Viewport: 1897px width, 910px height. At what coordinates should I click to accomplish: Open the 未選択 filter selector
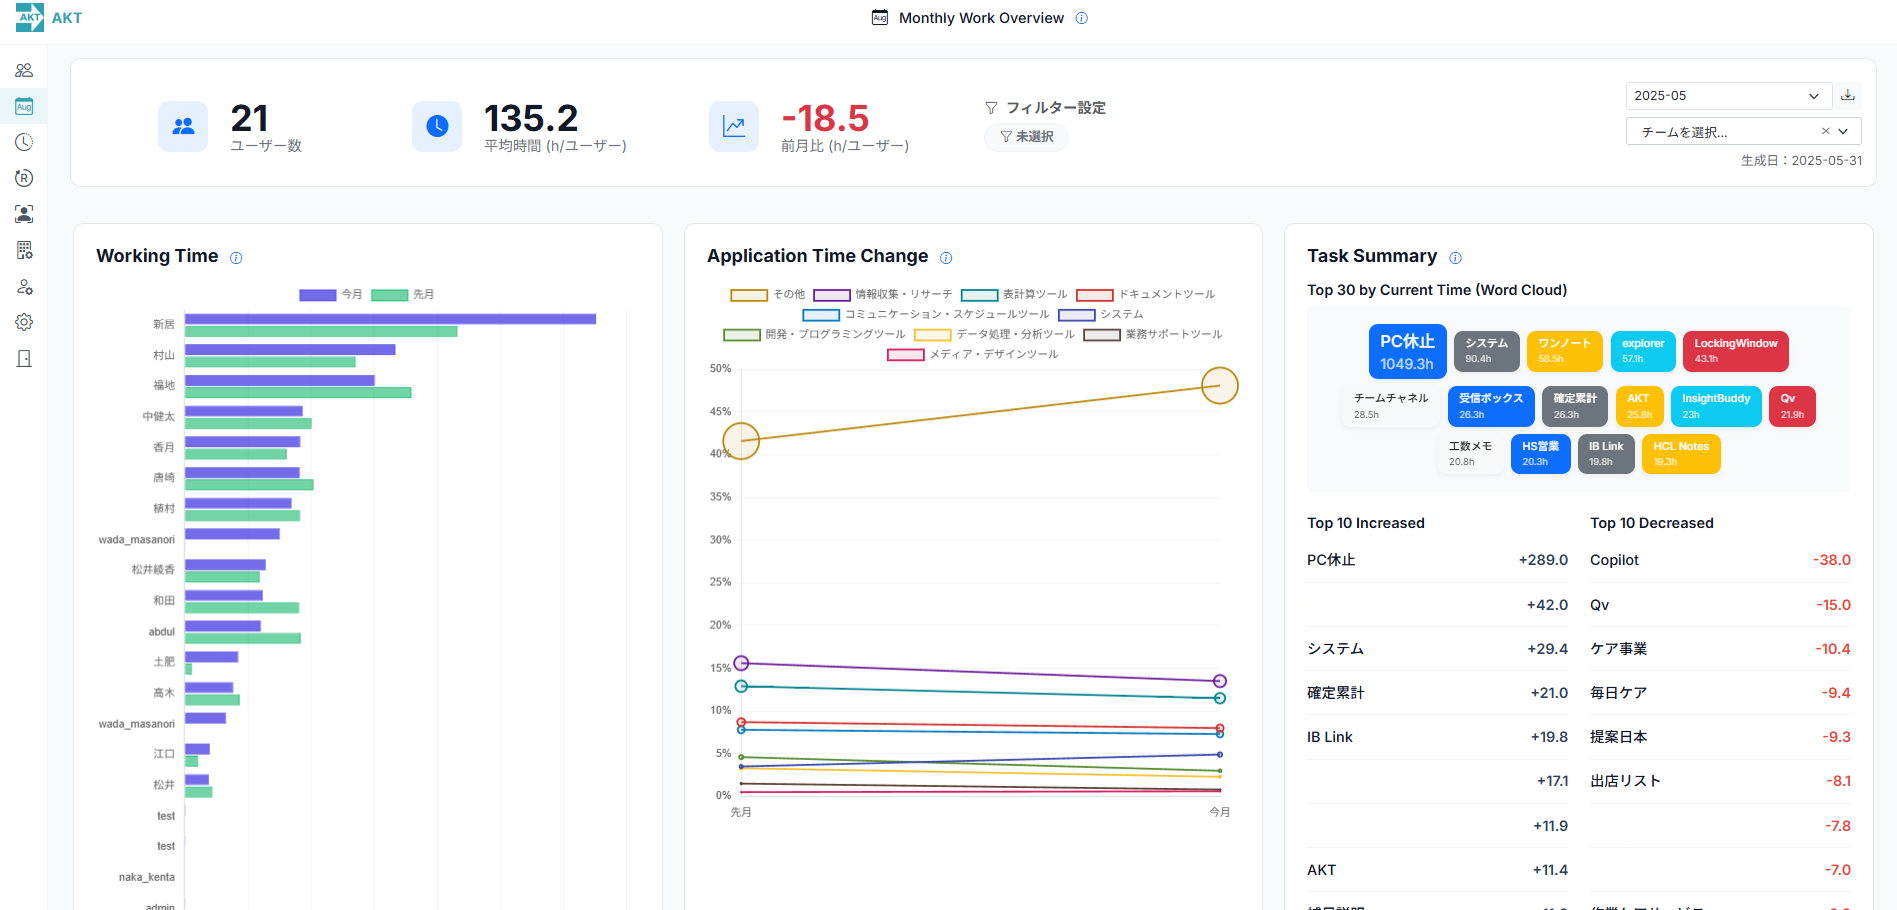(x=1027, y=137)
